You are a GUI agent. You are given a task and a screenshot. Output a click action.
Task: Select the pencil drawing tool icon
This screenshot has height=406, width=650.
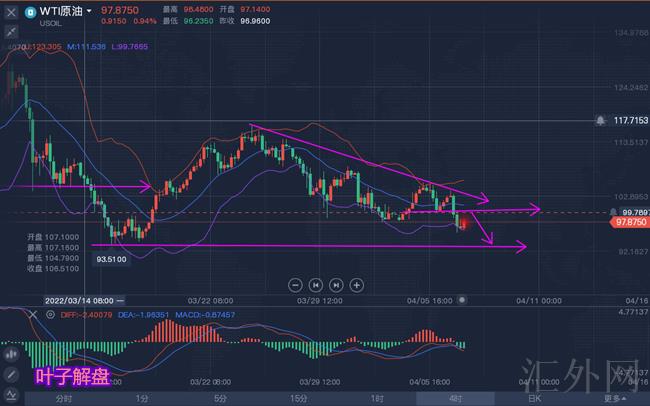(11, 375)
